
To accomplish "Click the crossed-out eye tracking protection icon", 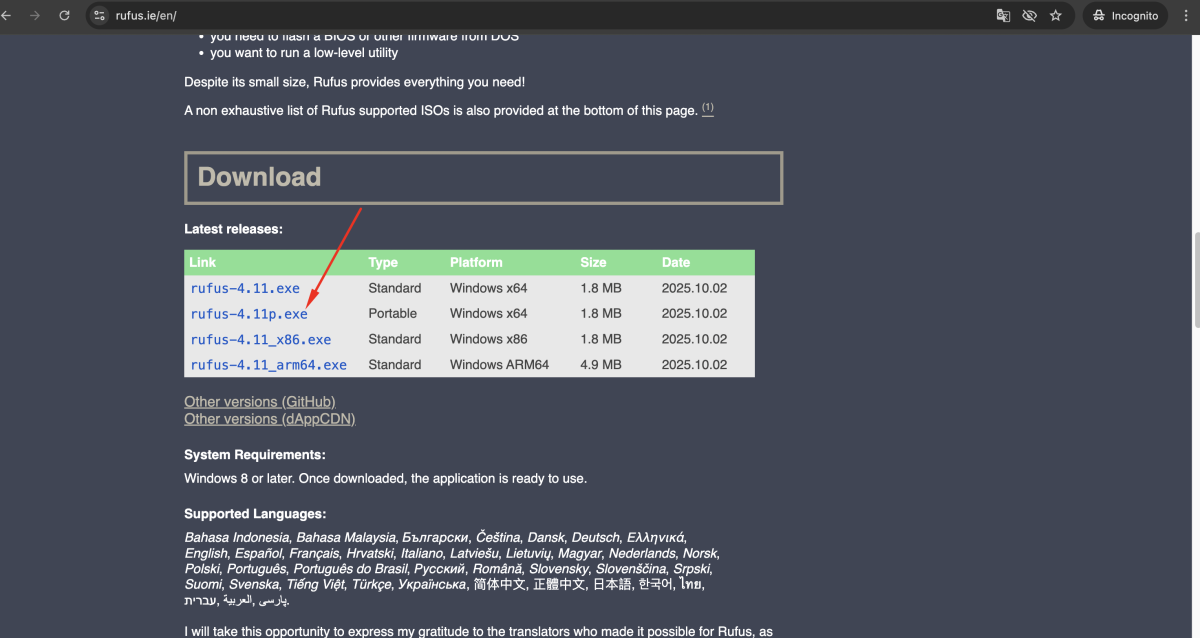I will coord(1029,16).
